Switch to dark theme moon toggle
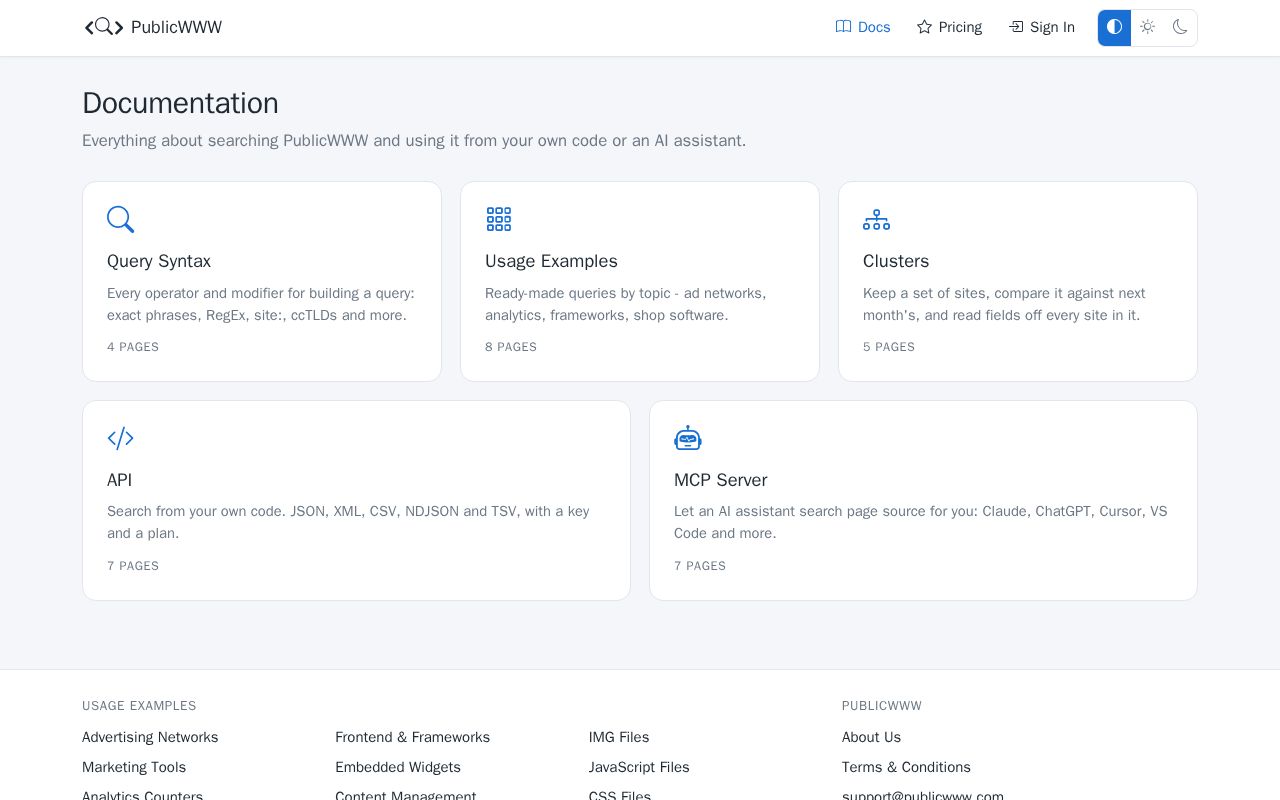 point(1180,27)
